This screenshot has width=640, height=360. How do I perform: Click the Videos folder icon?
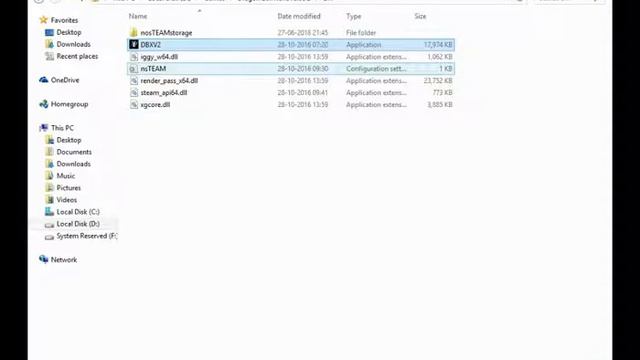point(49,200)
